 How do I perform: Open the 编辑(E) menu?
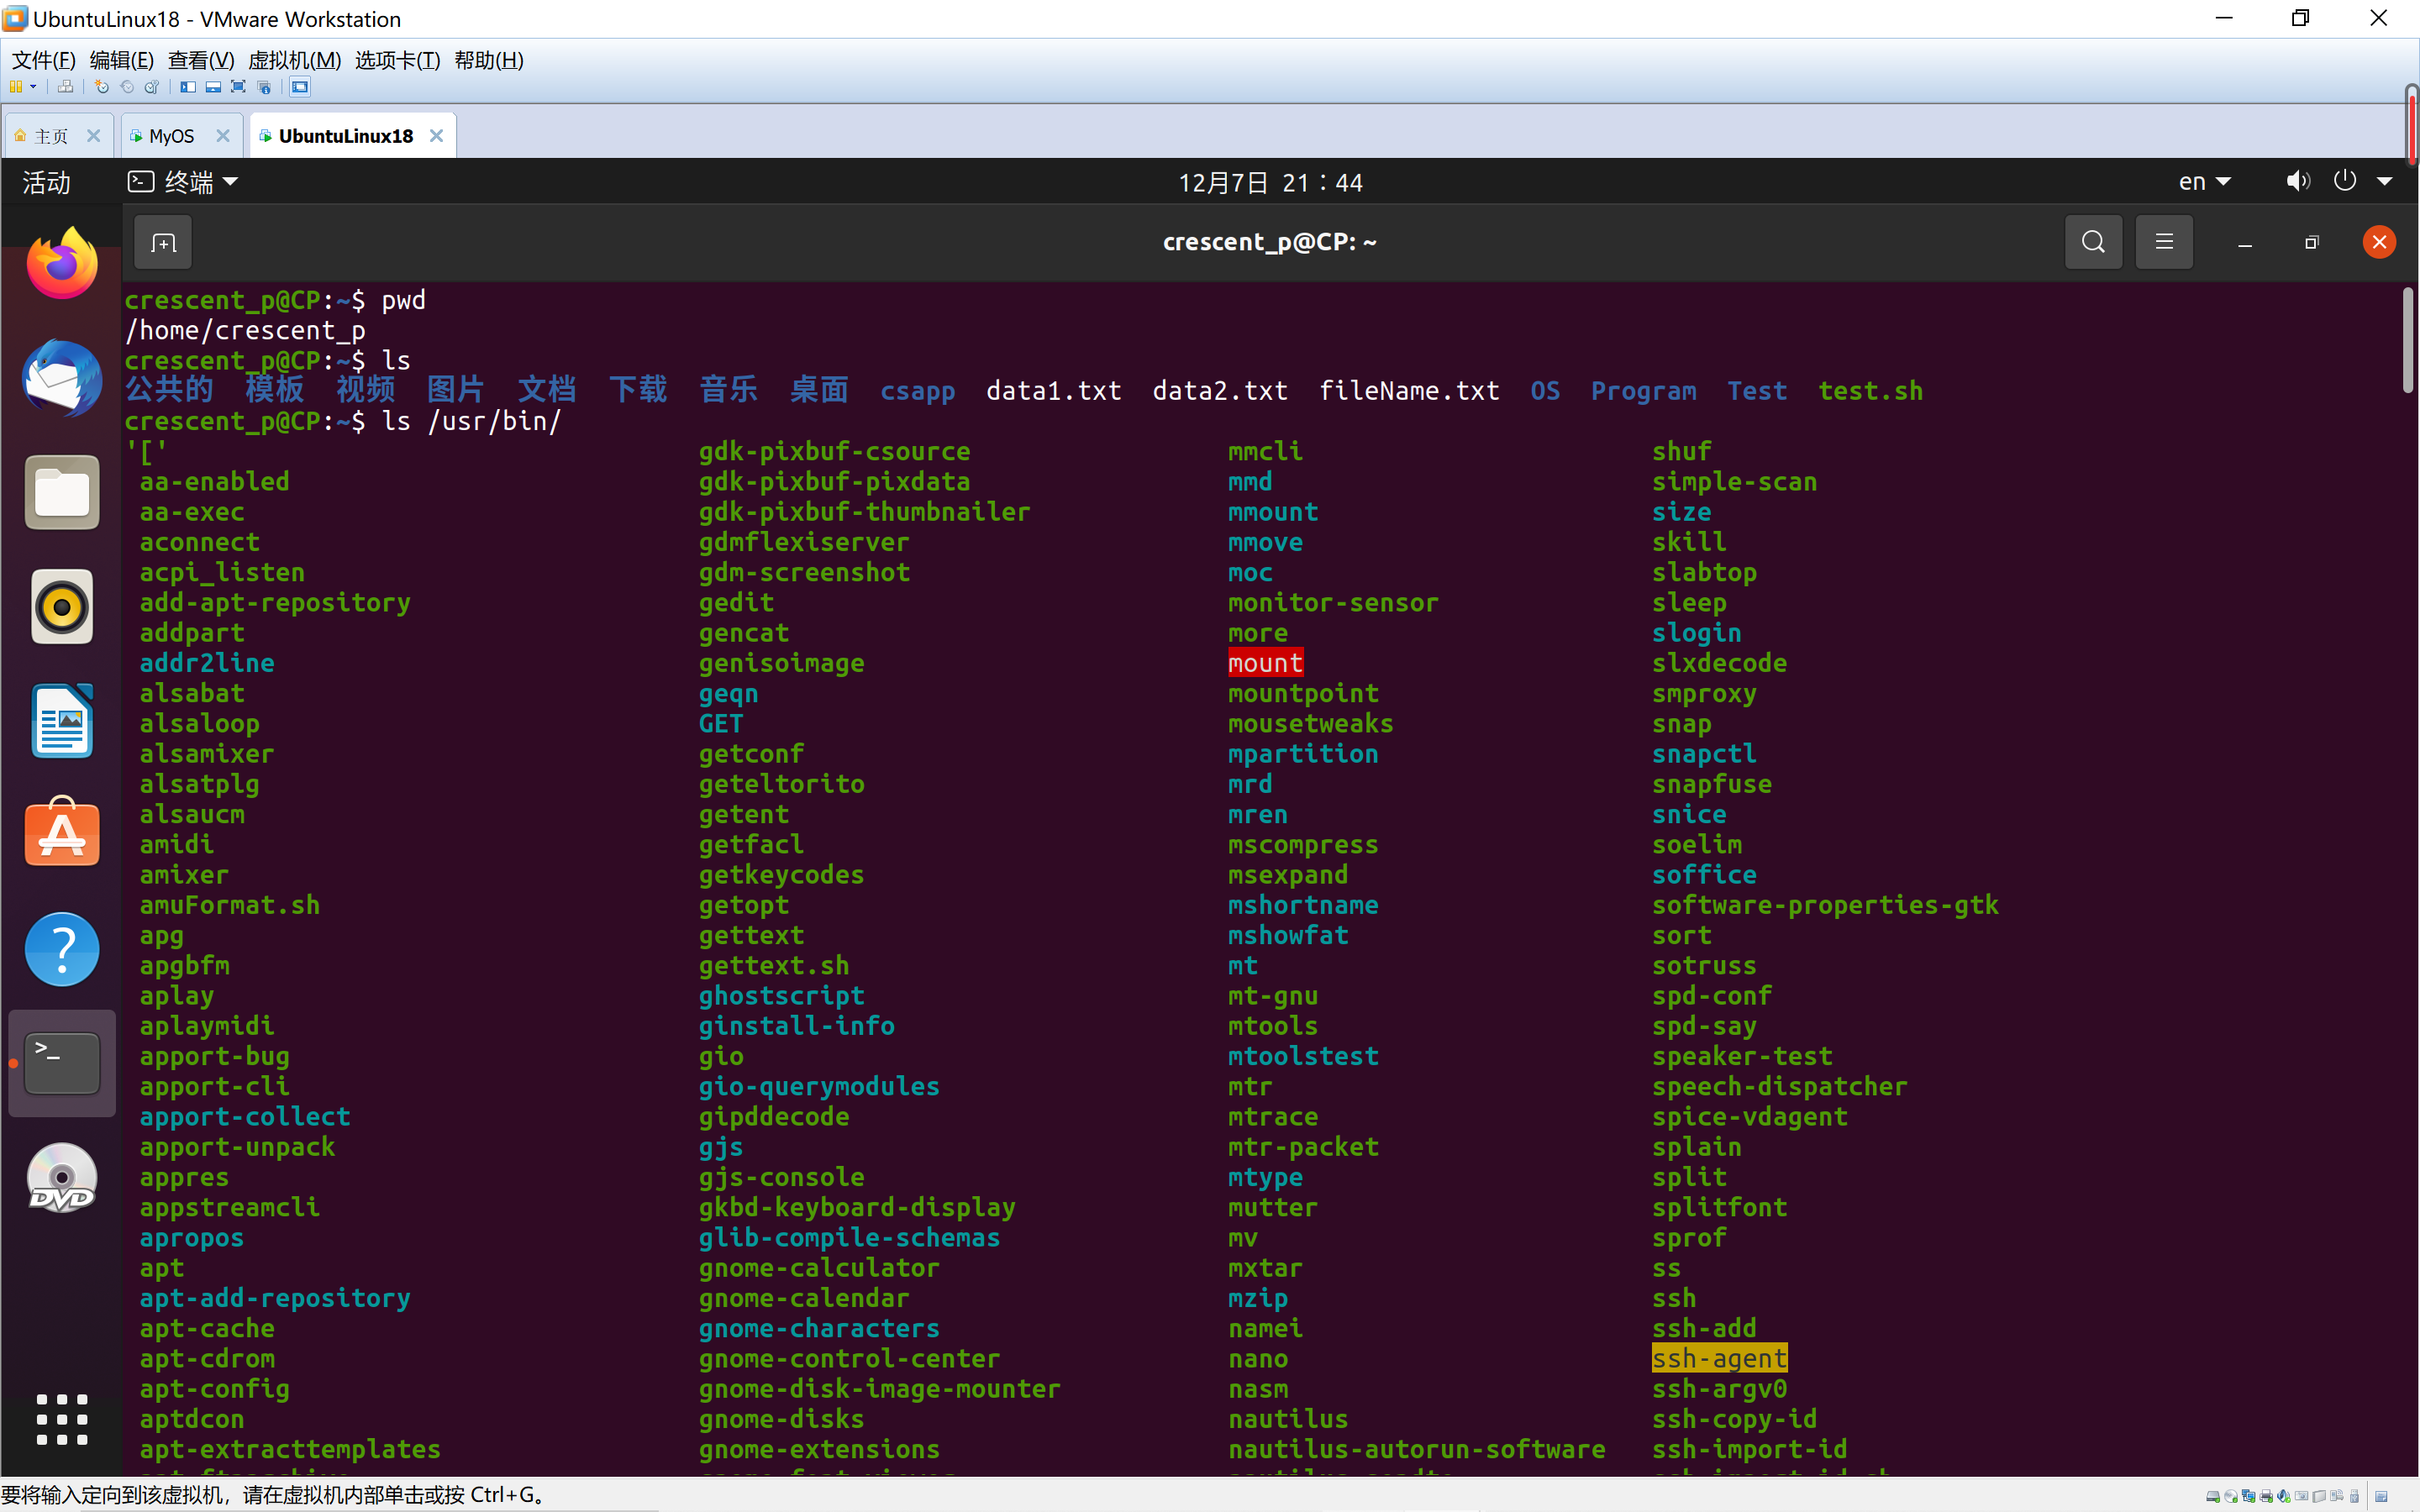[121, 60]
